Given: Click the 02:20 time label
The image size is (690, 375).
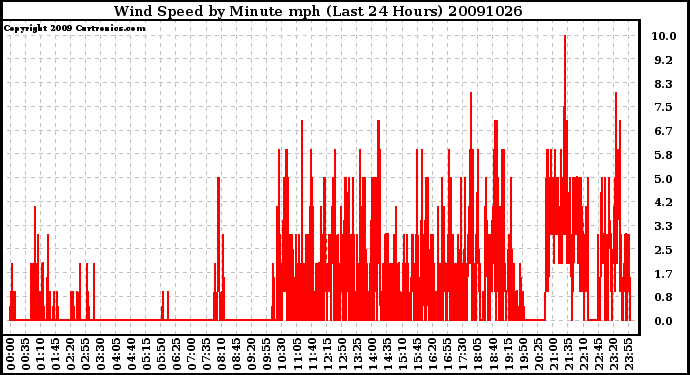Looking at the screenshot, I should (x=71, y=354).
